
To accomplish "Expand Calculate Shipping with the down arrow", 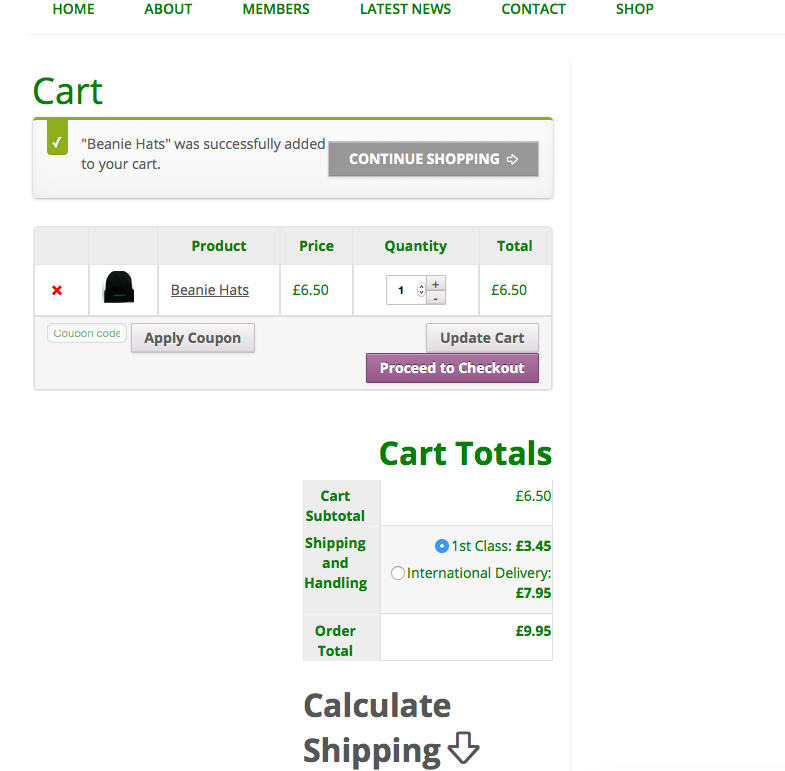I will [x=463, y=749].
